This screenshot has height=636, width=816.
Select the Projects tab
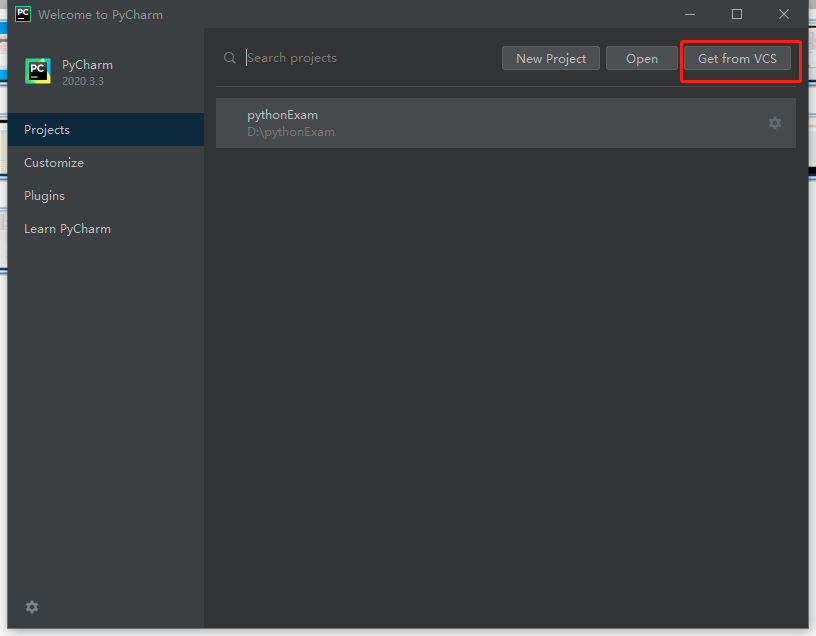pos(106,130)
